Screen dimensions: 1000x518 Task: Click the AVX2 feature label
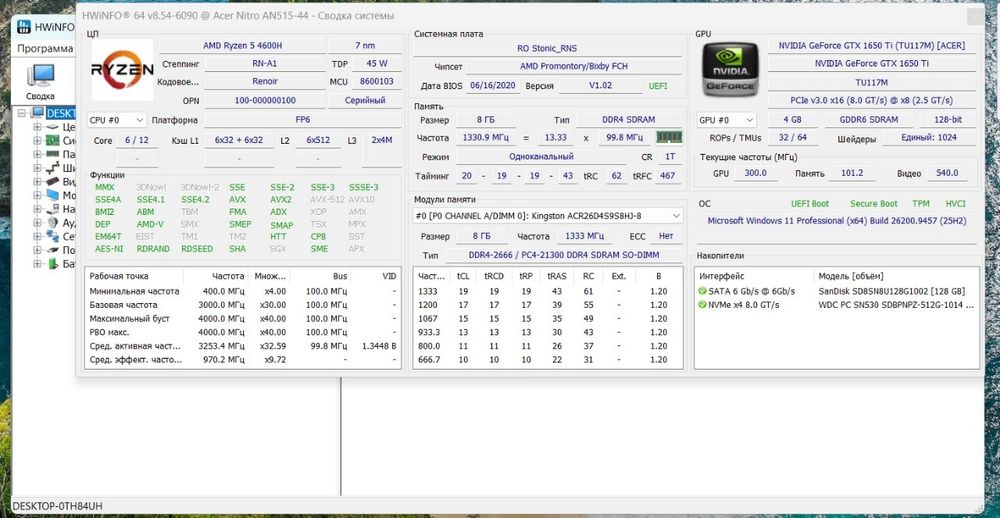[x=281, y=200]
